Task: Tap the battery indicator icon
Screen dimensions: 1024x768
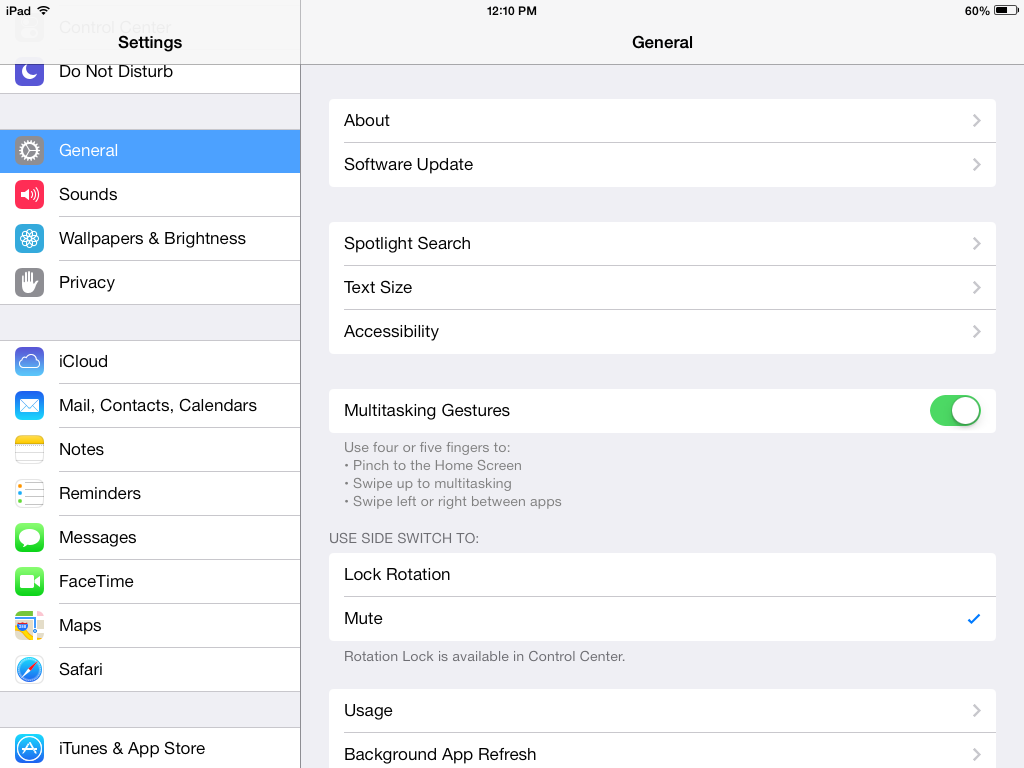Action: coord(1006,10)
